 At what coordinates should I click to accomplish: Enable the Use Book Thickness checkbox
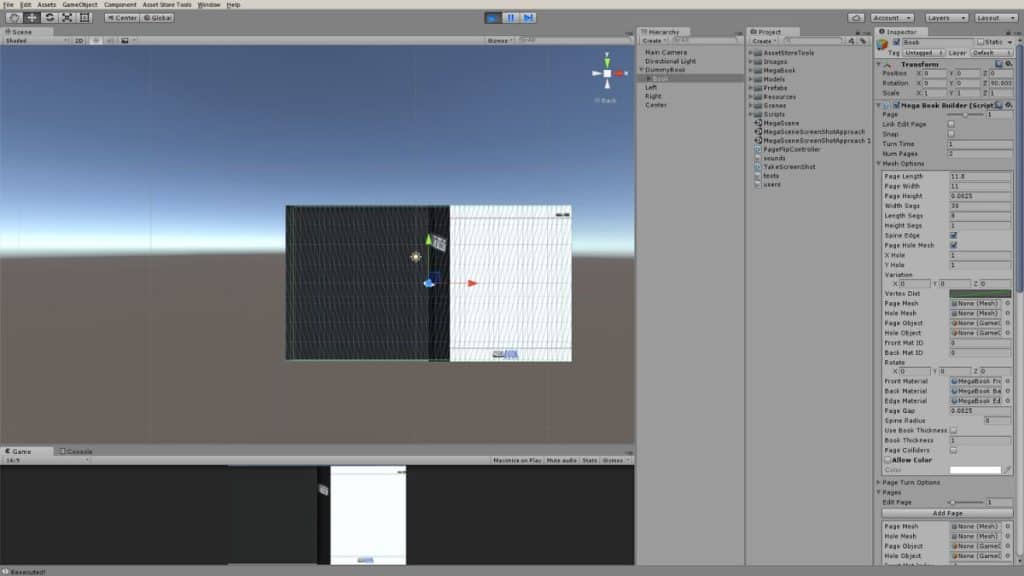[x=953, y=430]
